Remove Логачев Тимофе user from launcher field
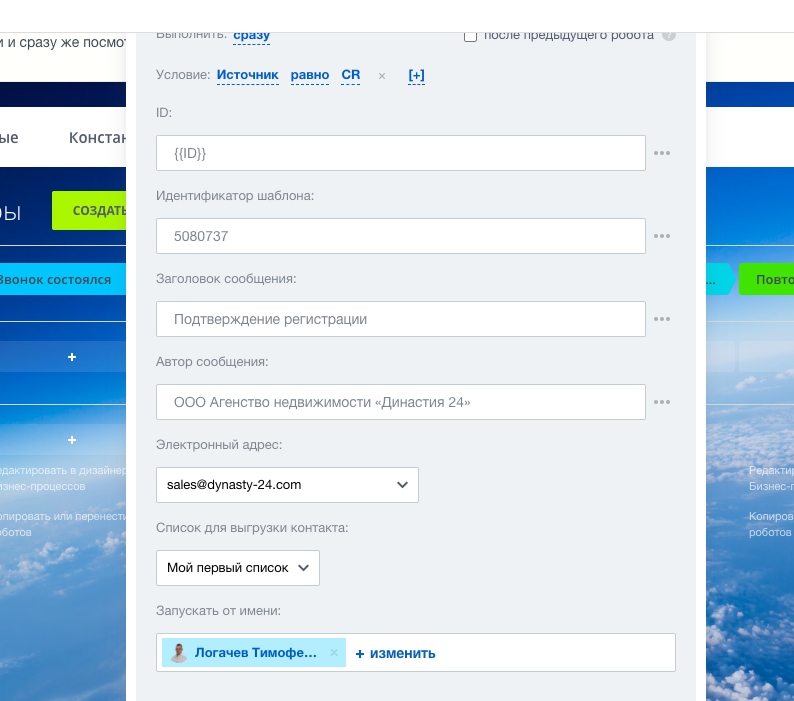 point(334,653)
